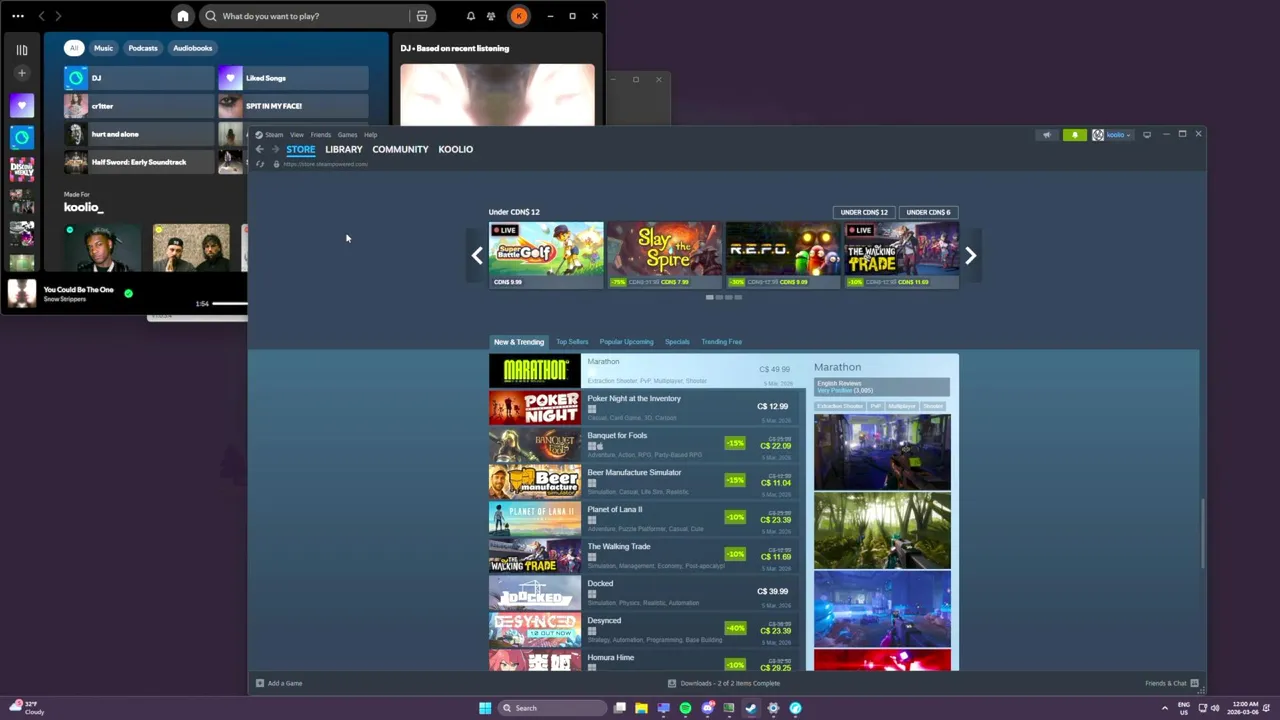Go back in Spotify navigation
The height and width of the screenshot is (720, 1280).
click(41, 16)
